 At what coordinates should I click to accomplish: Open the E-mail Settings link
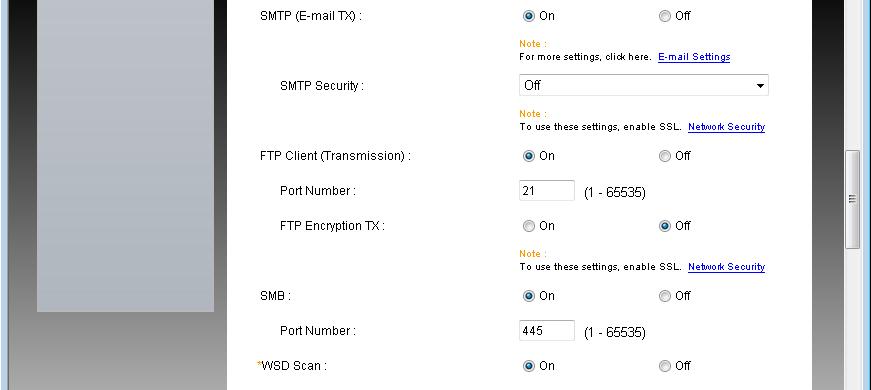click(x=694, y=57)
